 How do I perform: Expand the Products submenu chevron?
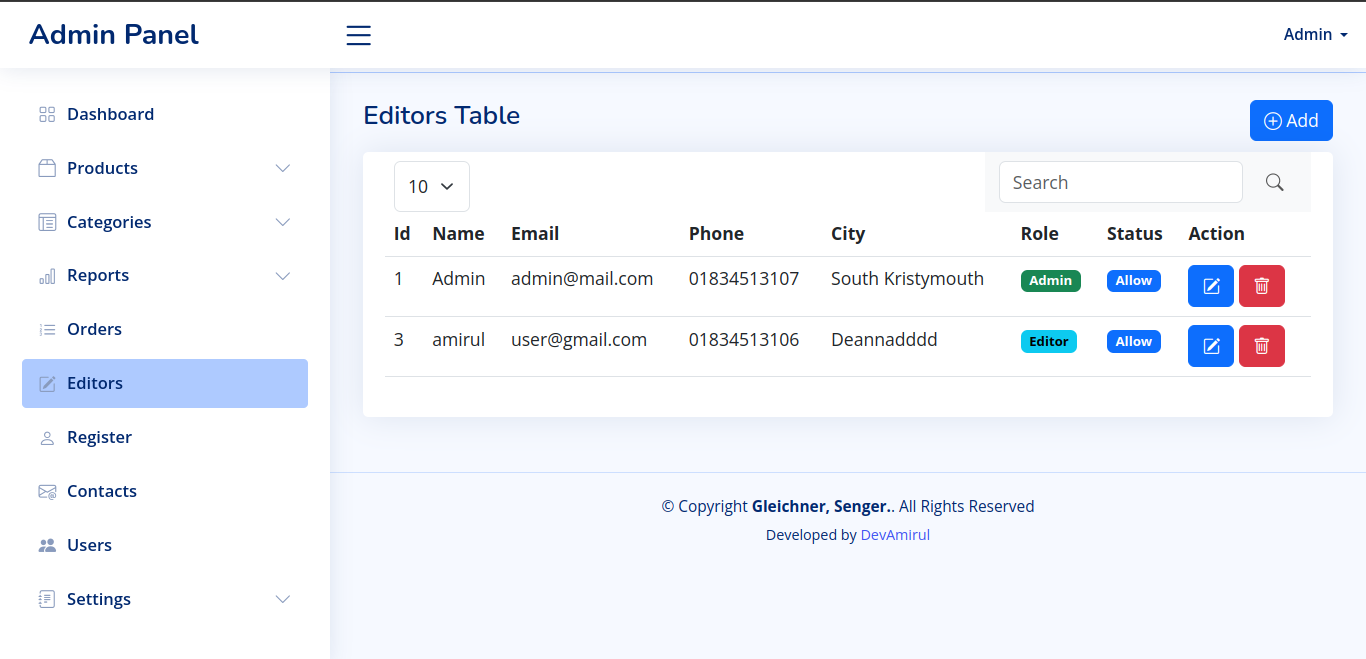point(283,168)
